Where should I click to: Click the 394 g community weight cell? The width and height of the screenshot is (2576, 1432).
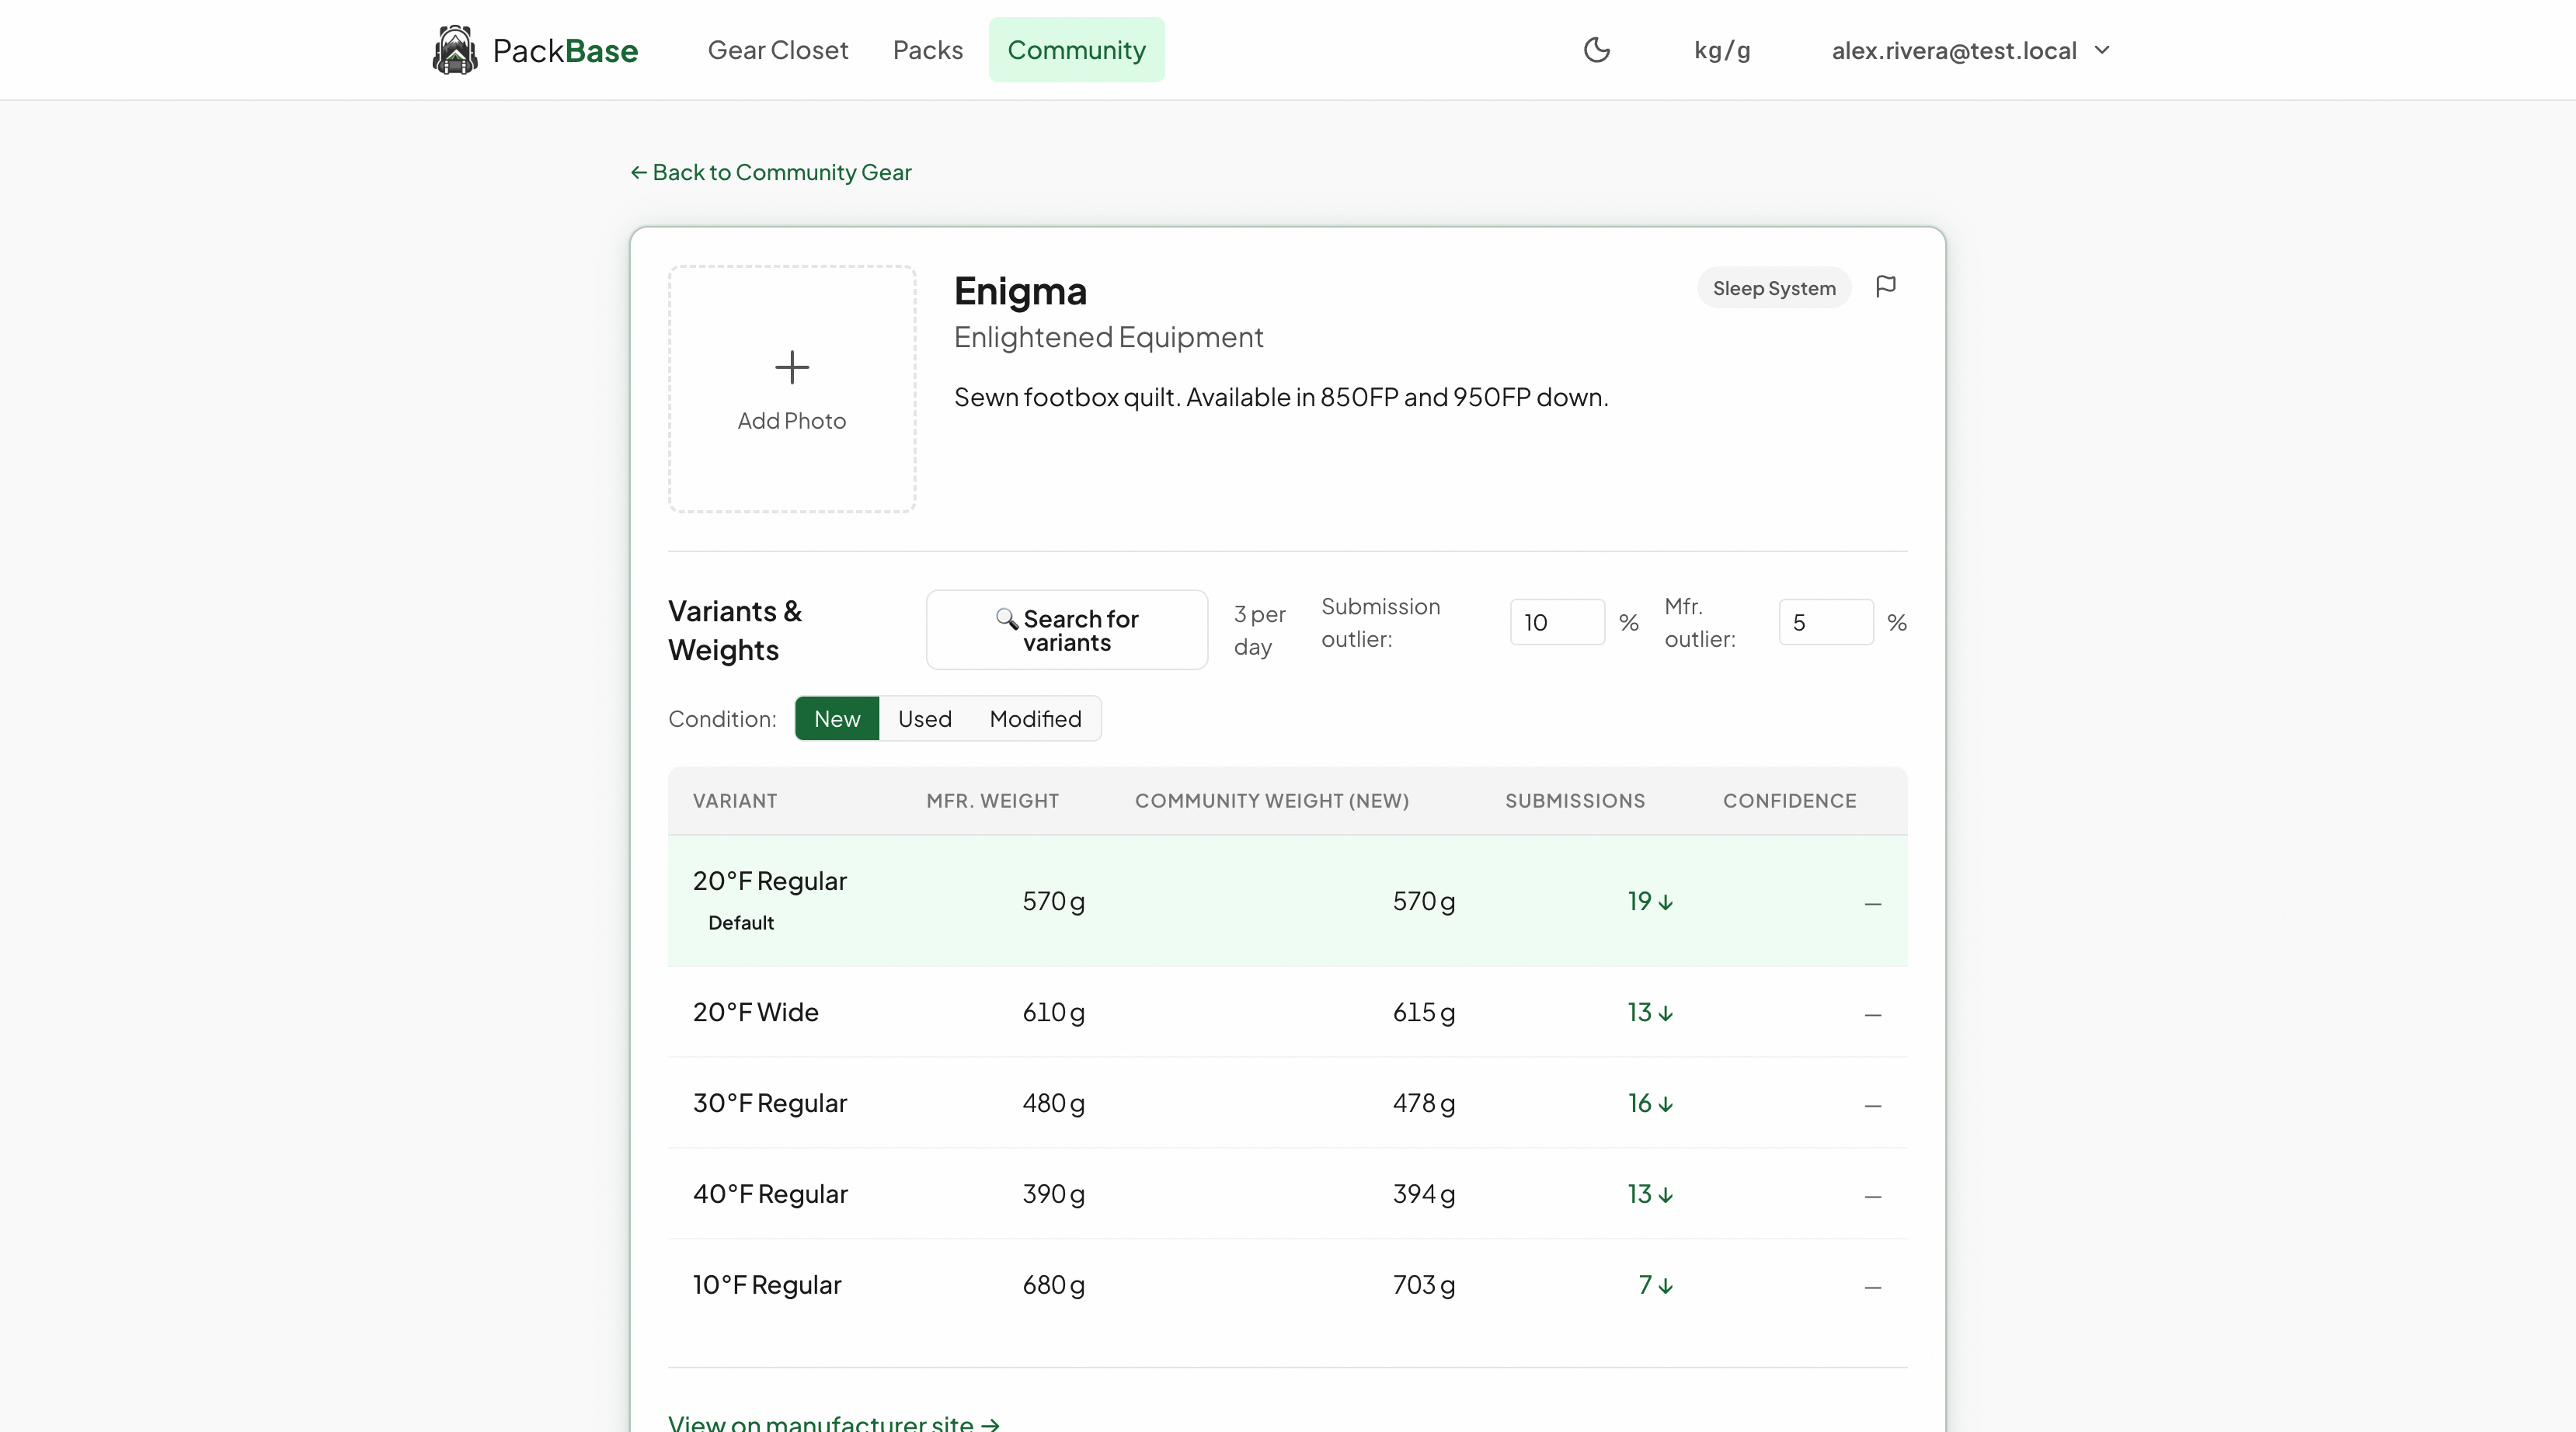click(x=1424, y=1194)
